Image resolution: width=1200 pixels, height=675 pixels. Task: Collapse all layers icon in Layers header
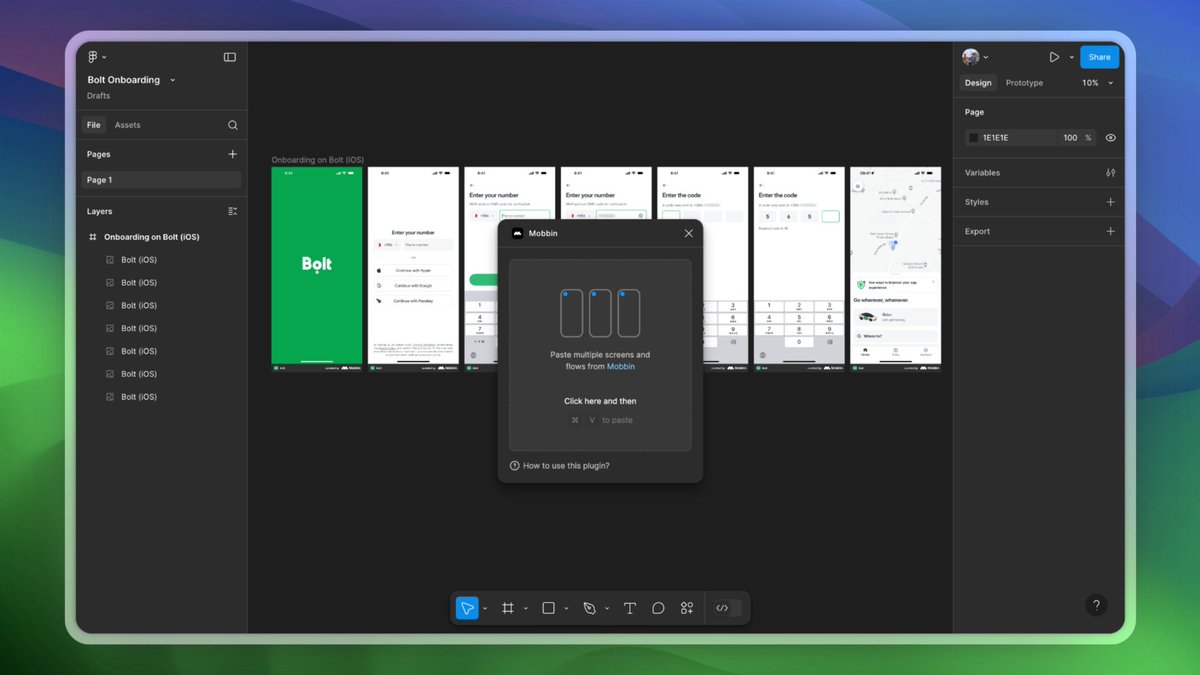pos(233,211)
